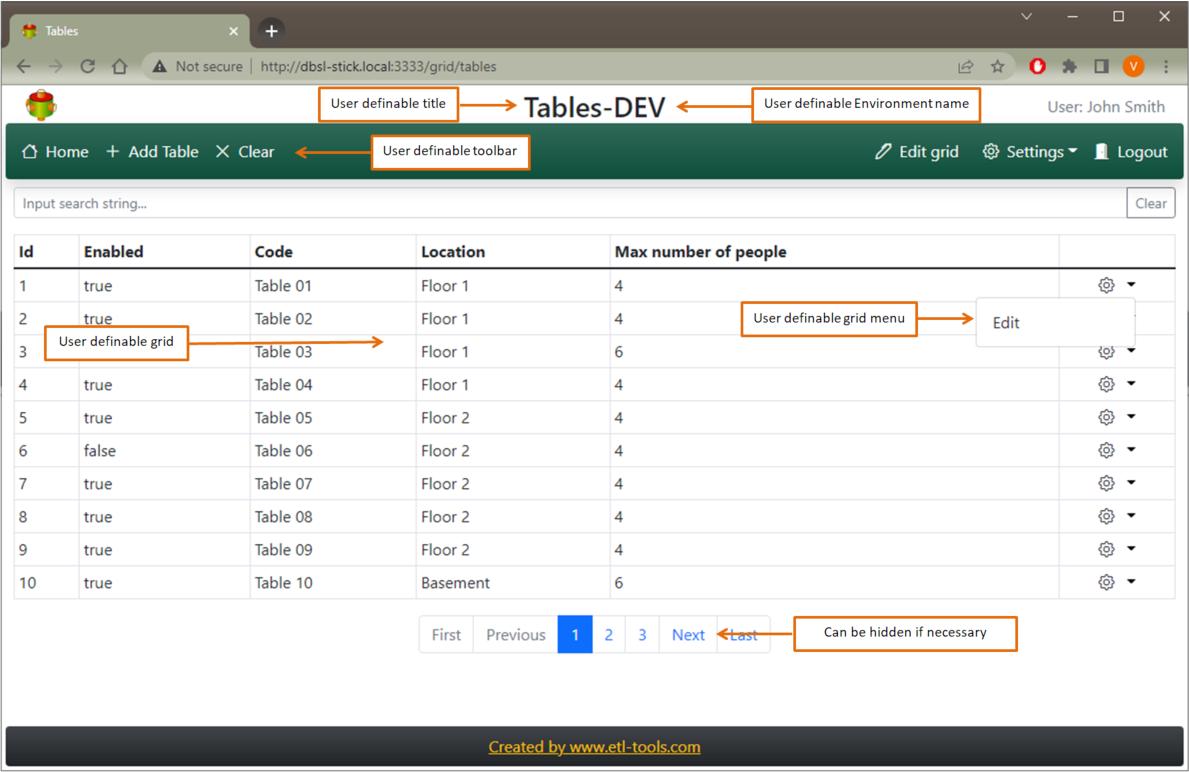This screenshot has width=1189, height=772.
Task: Click Edit grid in toolbar
Action: click(917, 152)
